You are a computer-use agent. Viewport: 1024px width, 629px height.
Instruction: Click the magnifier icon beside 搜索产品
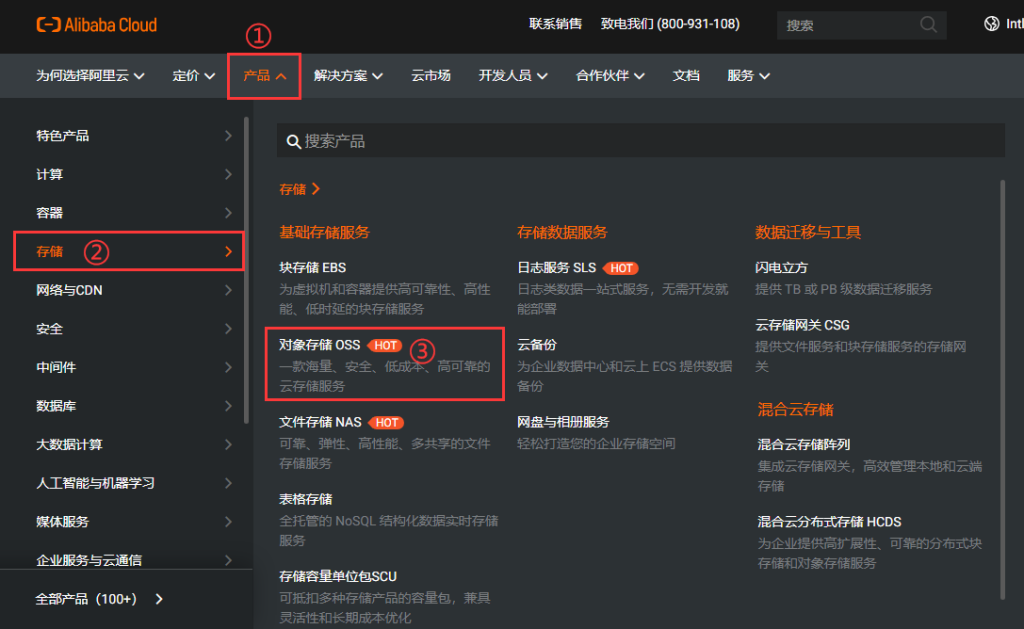click(293, 141)
